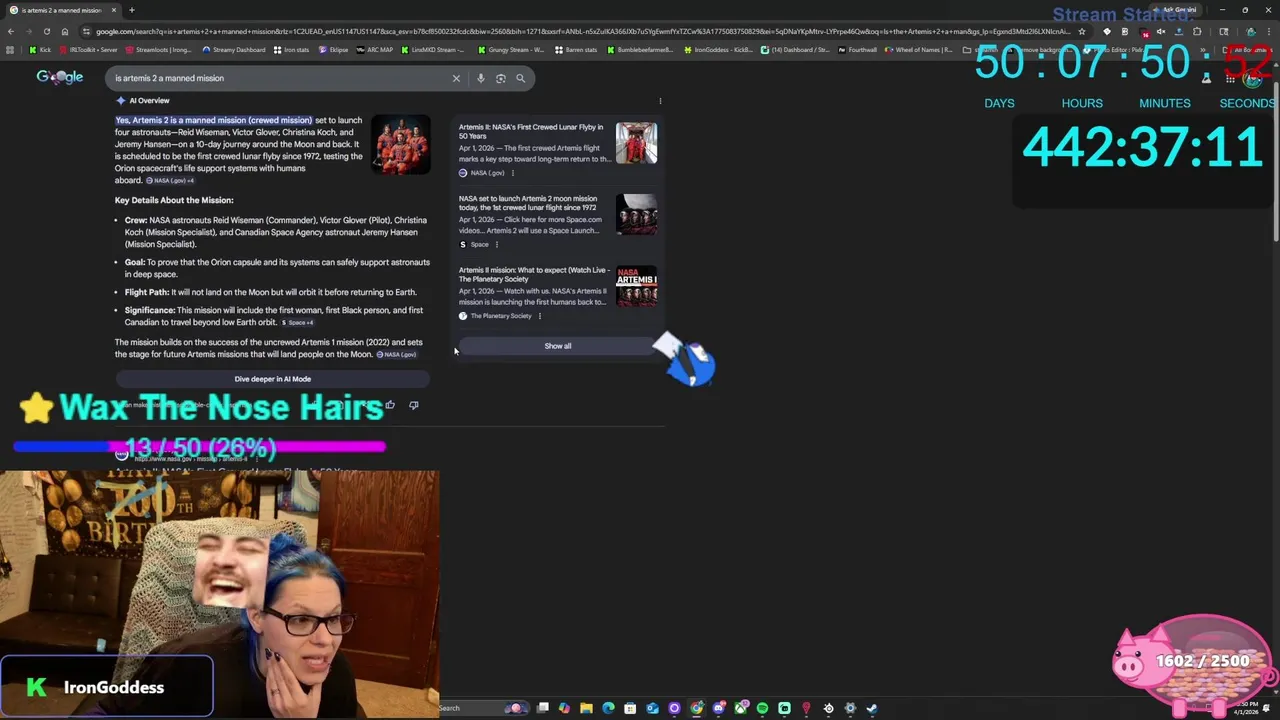The image size is (1280, 720).
Task: Open Microsoft Store from the taskbar
Action: coord(630,708)
